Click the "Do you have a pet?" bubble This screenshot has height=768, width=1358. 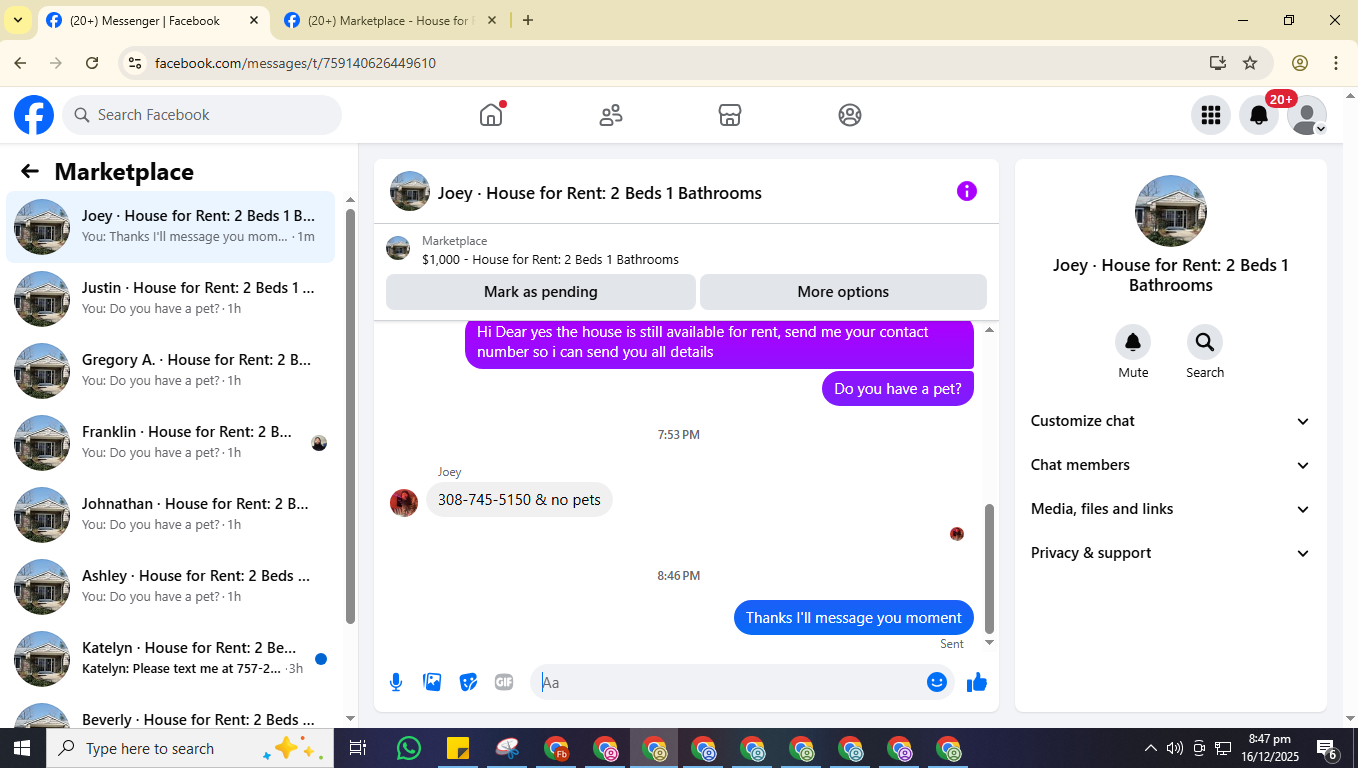[898, 389]
